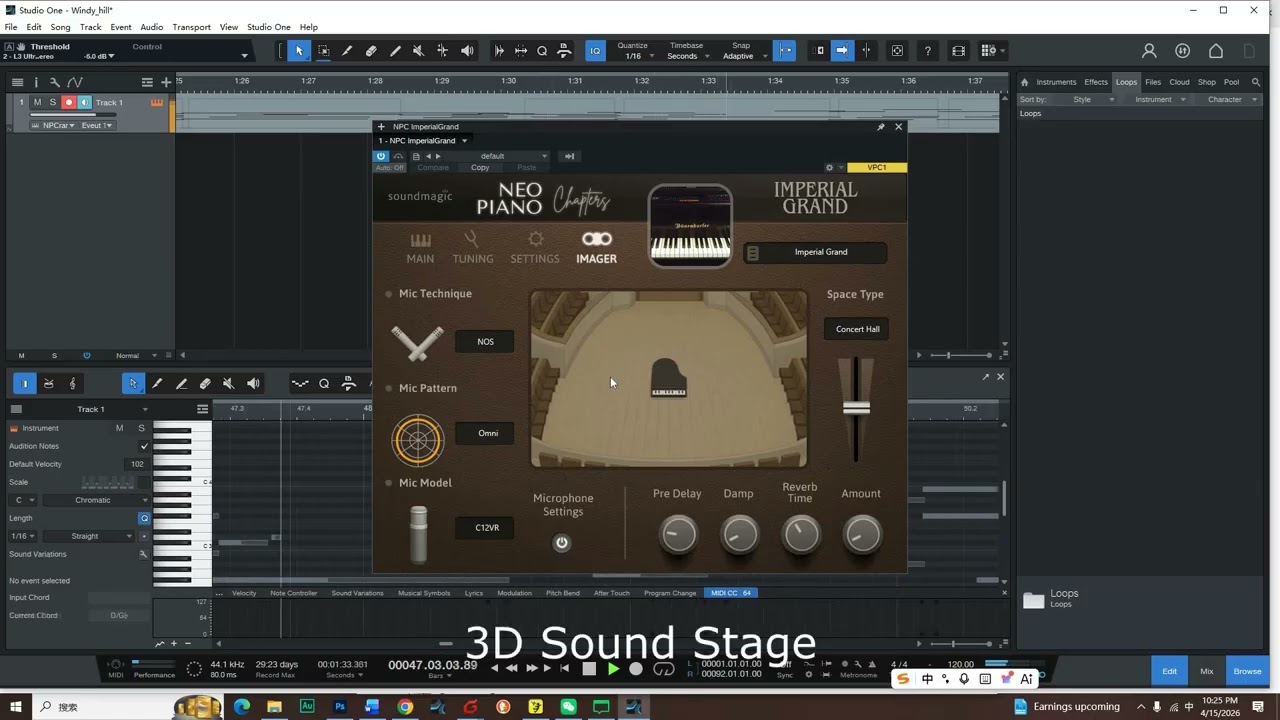Switch to drum editor view icon
The height and width of the screenshot is (720, 1280).
coord(48,383)
